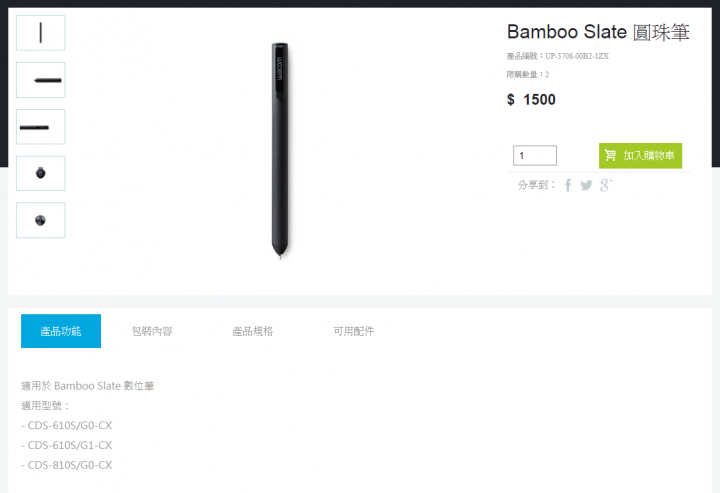This screenshot has height=493, width=720.
Task: Select third thumbnail of pen side view
Action: pos(40,127)
